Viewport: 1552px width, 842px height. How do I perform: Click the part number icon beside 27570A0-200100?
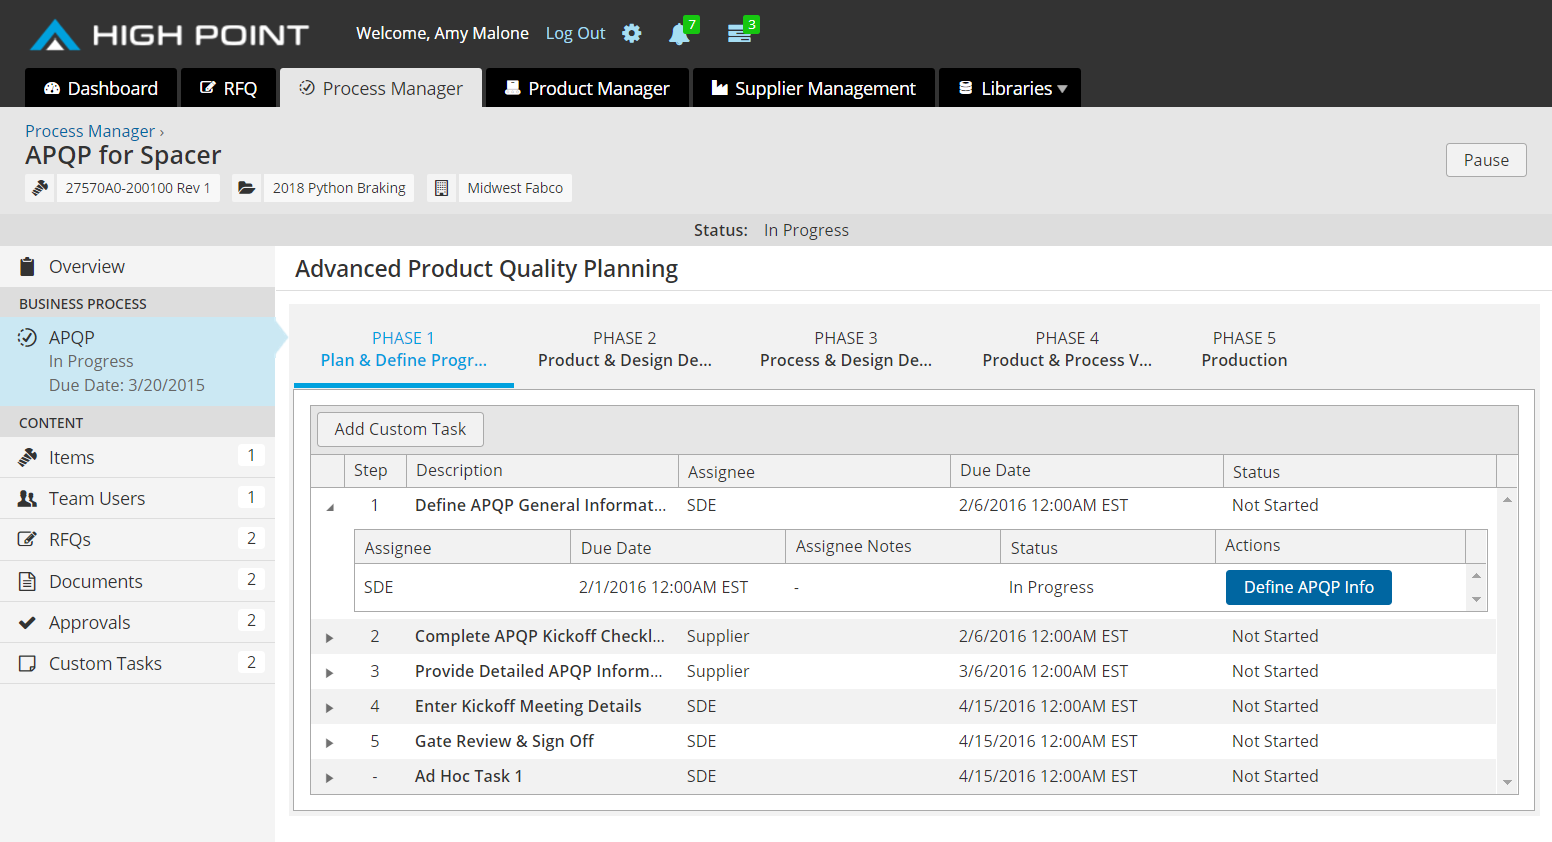point(40,188)
